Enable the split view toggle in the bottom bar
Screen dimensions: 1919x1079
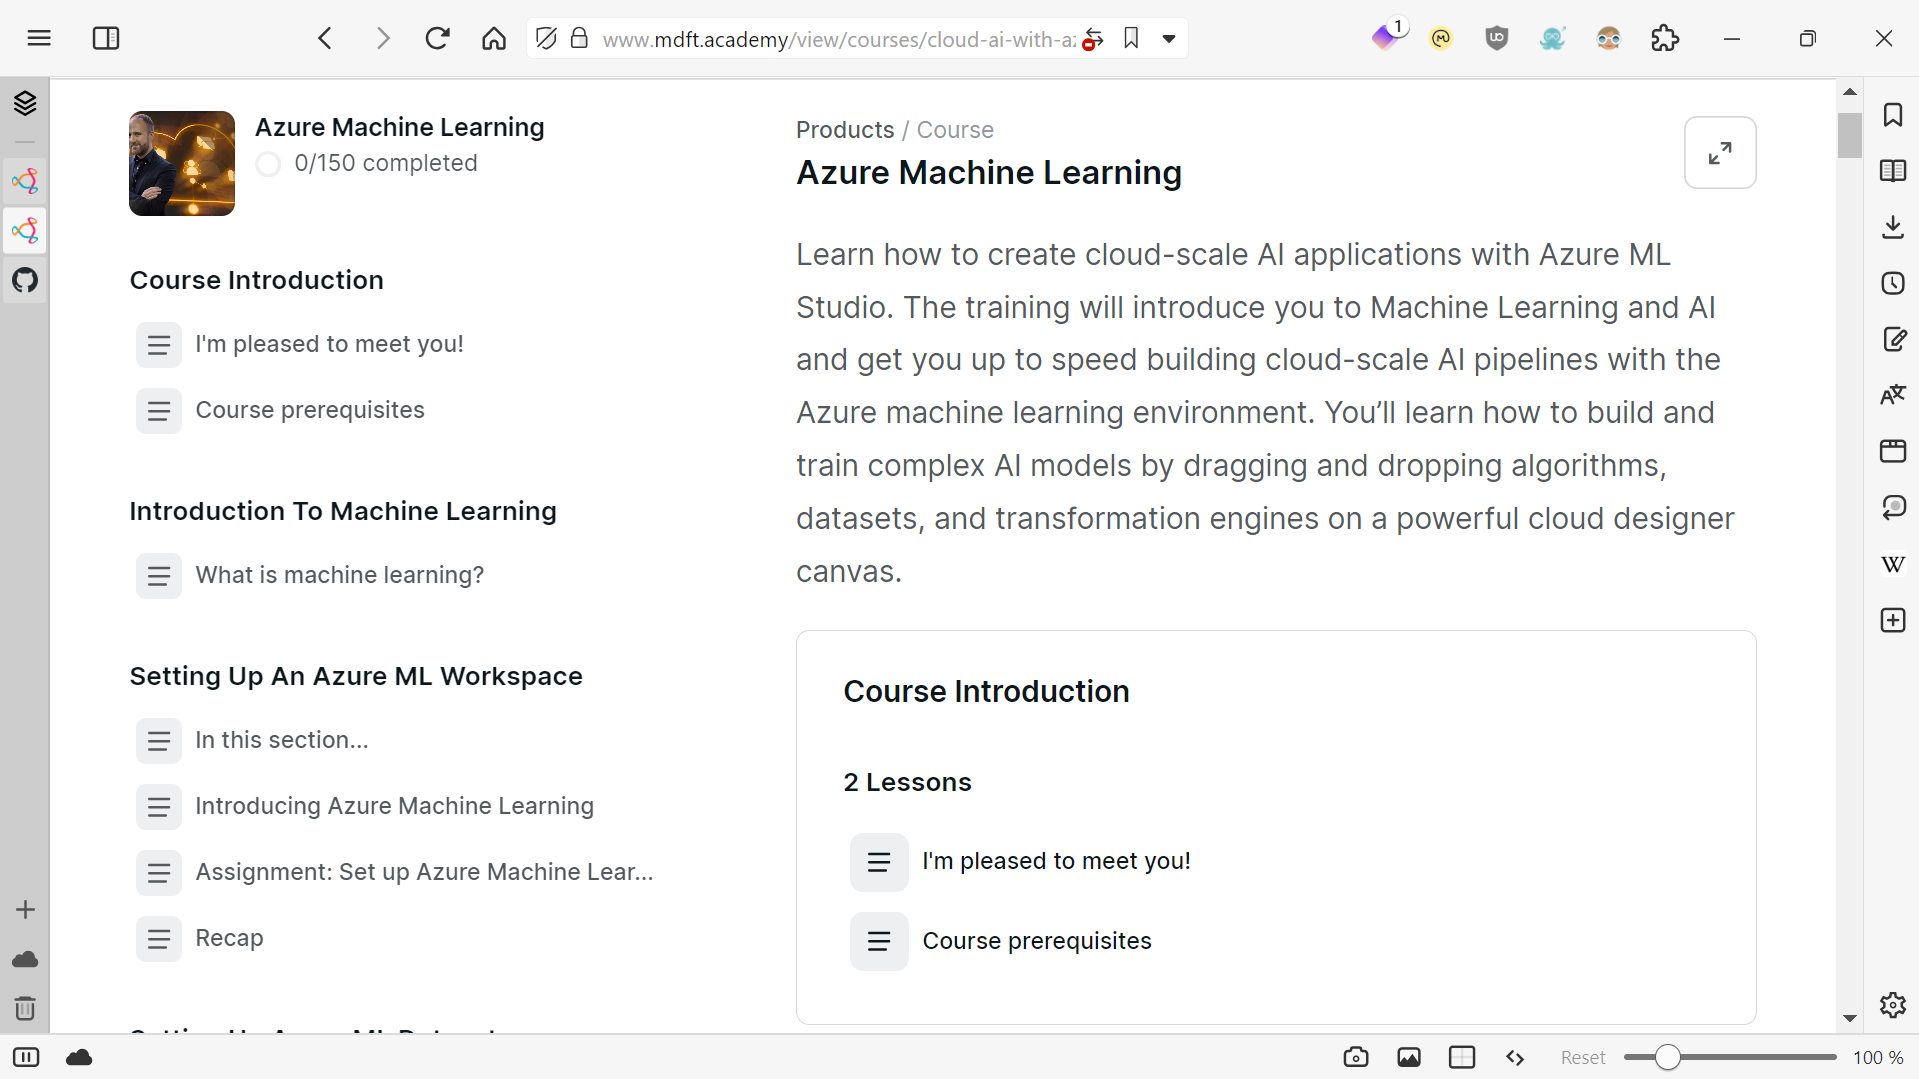point(1462,1057)
